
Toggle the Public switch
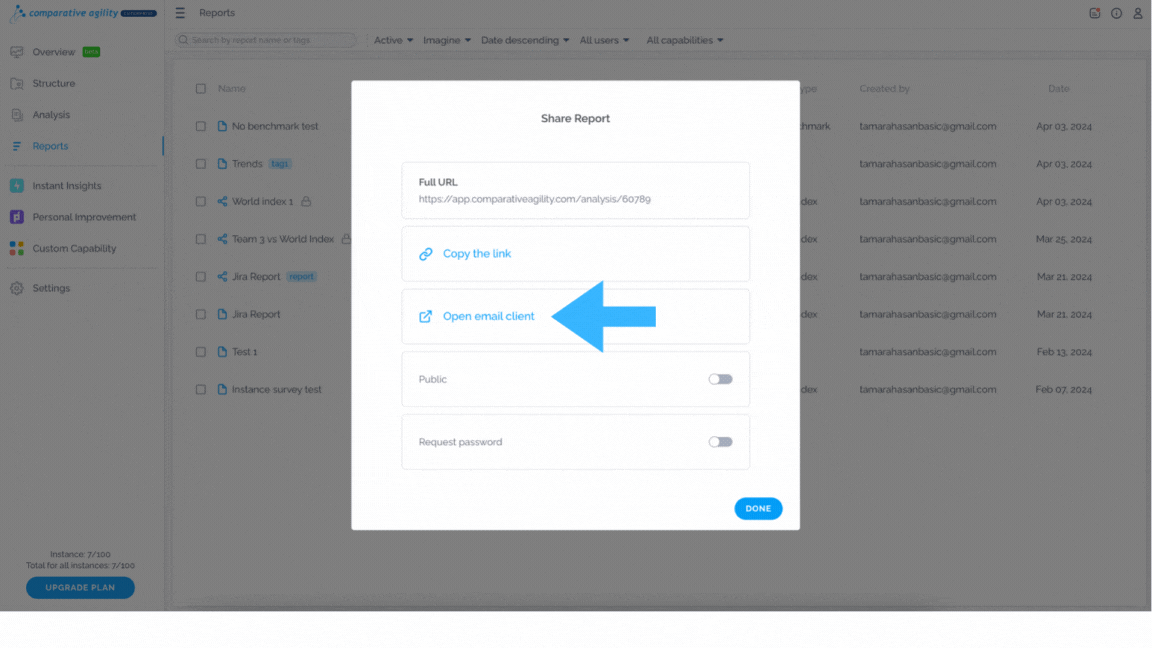click(x=720, y=379)
